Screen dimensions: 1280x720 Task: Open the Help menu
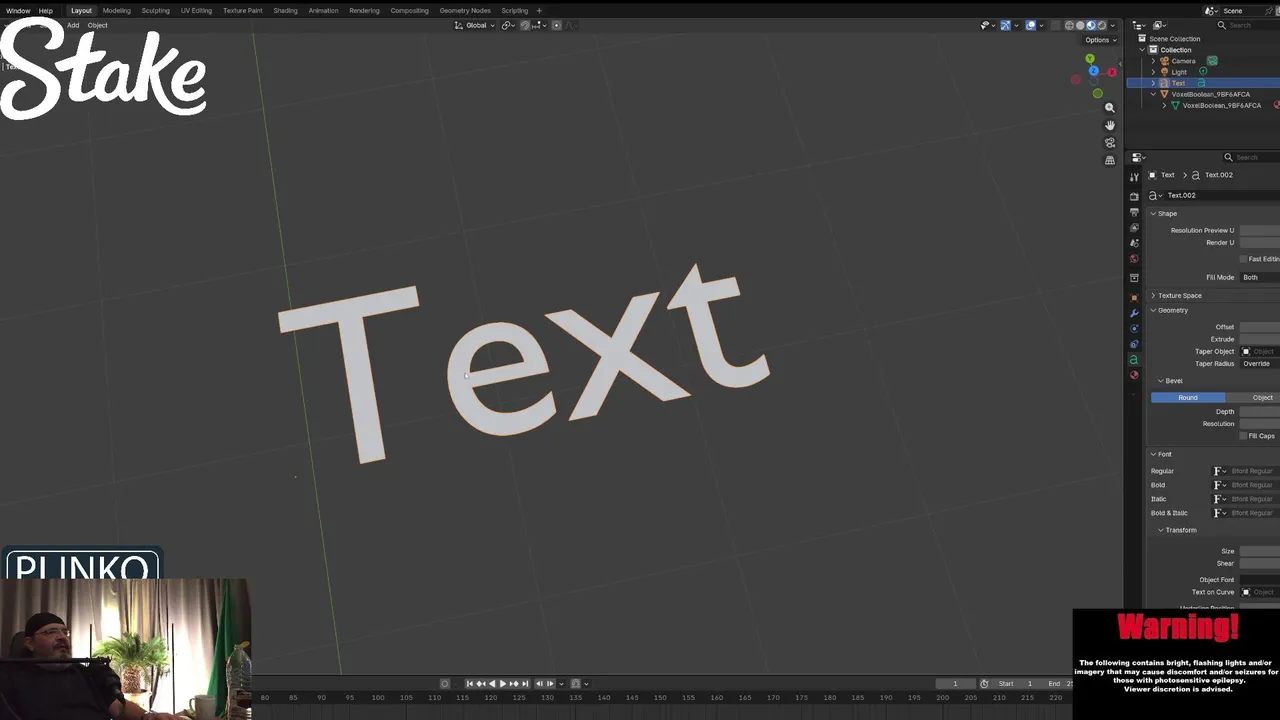tap(46, 10)
